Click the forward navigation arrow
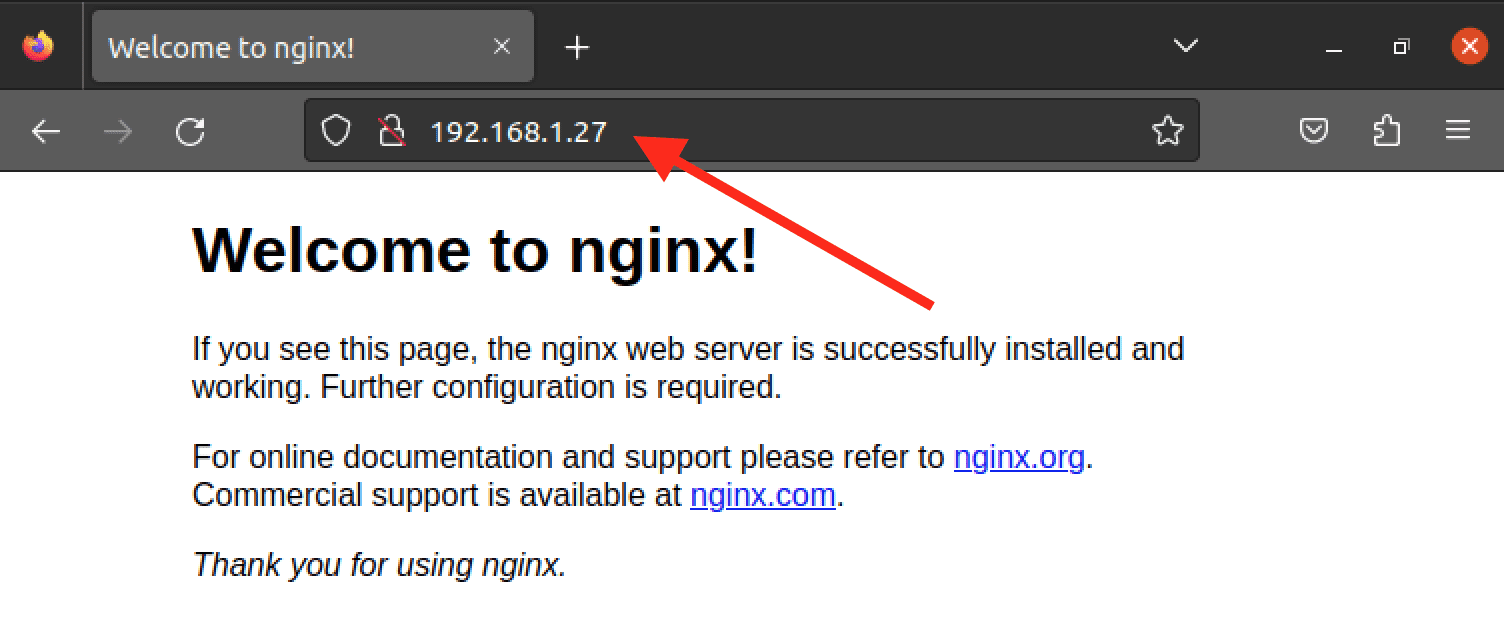1504x640 pixels. pyautogui.click(x=118, y=131)
